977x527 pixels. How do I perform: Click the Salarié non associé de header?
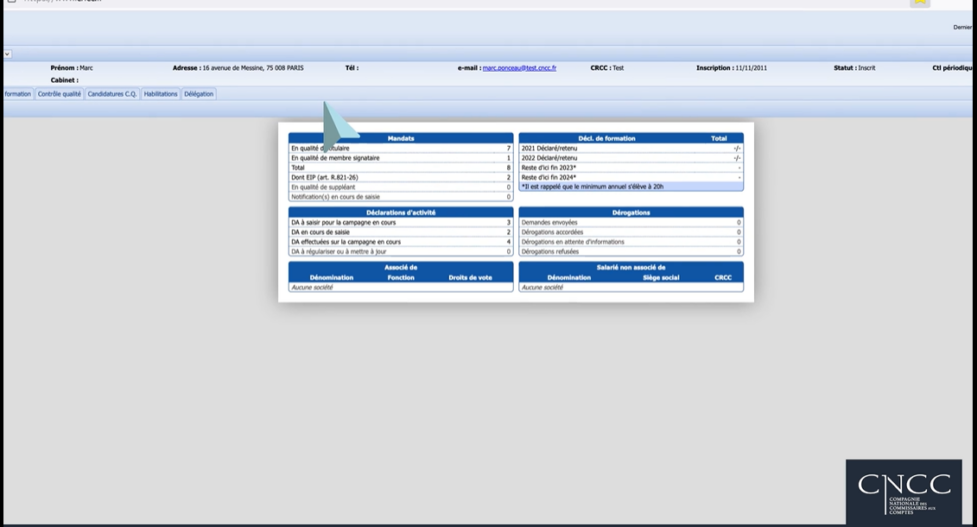tap(631, 267)
